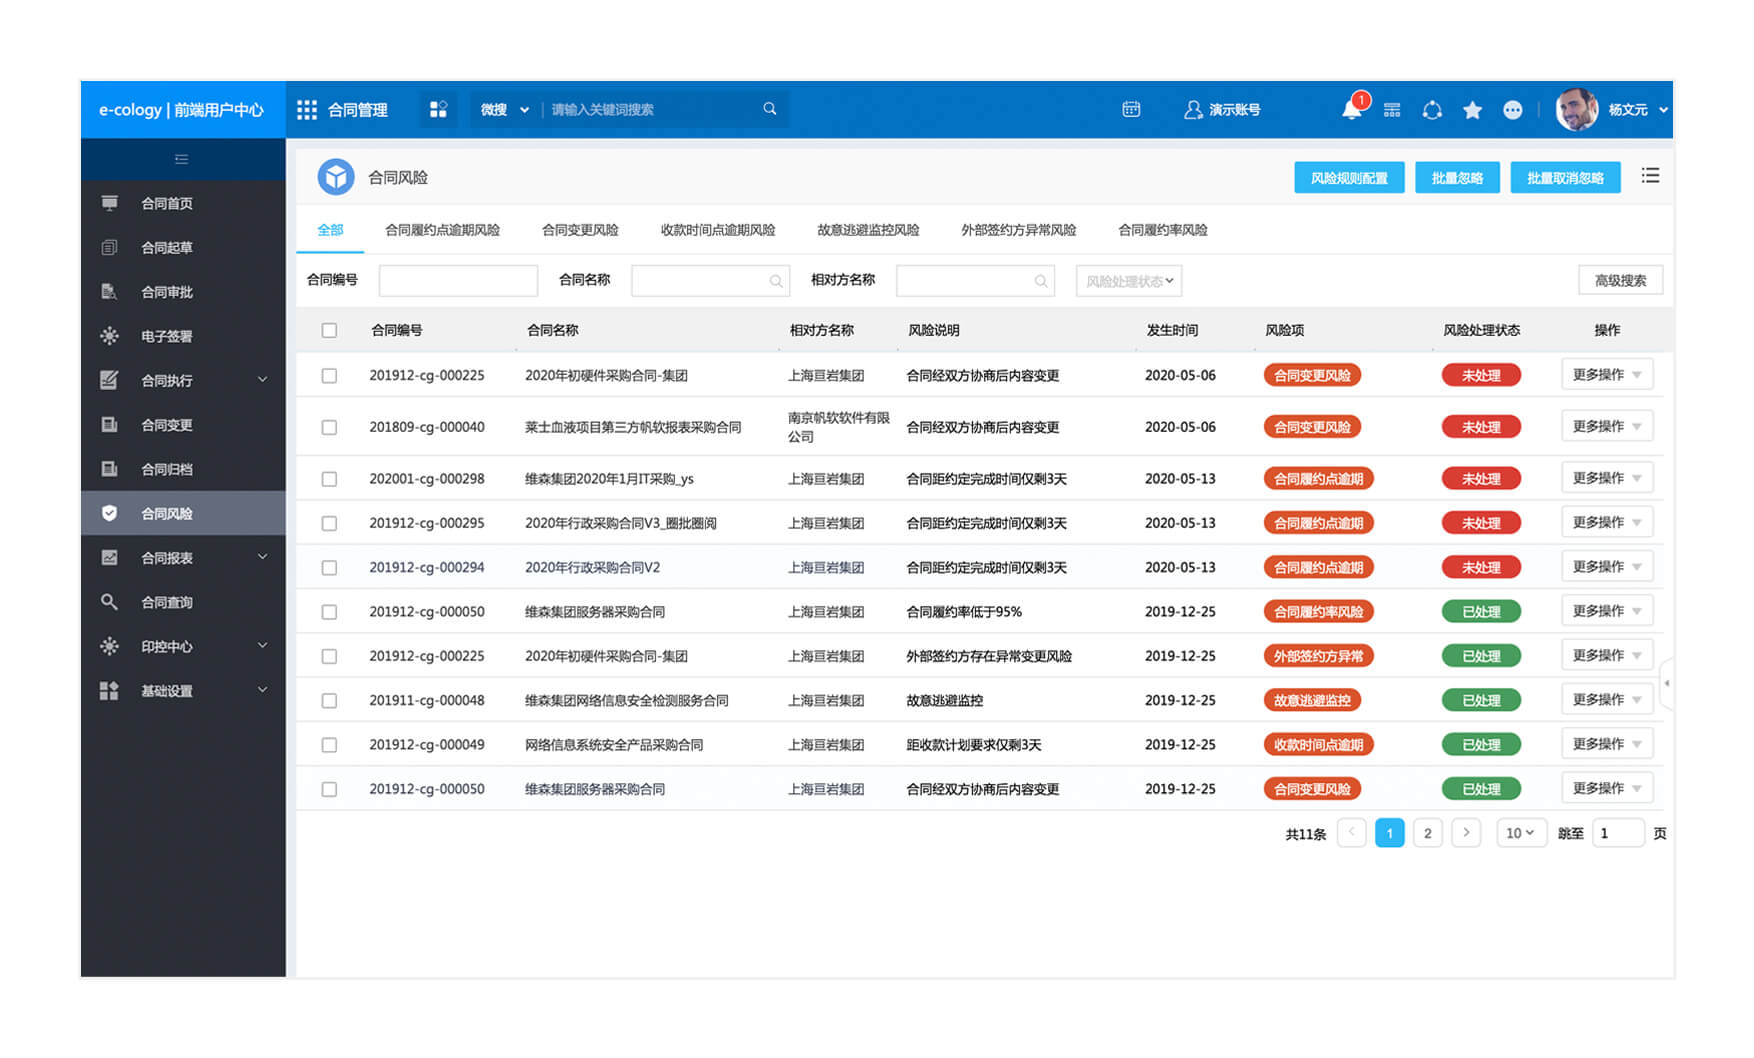Click the 批量取消忽略 button
The image size is (1754, 1058).
coord(1565,178)
